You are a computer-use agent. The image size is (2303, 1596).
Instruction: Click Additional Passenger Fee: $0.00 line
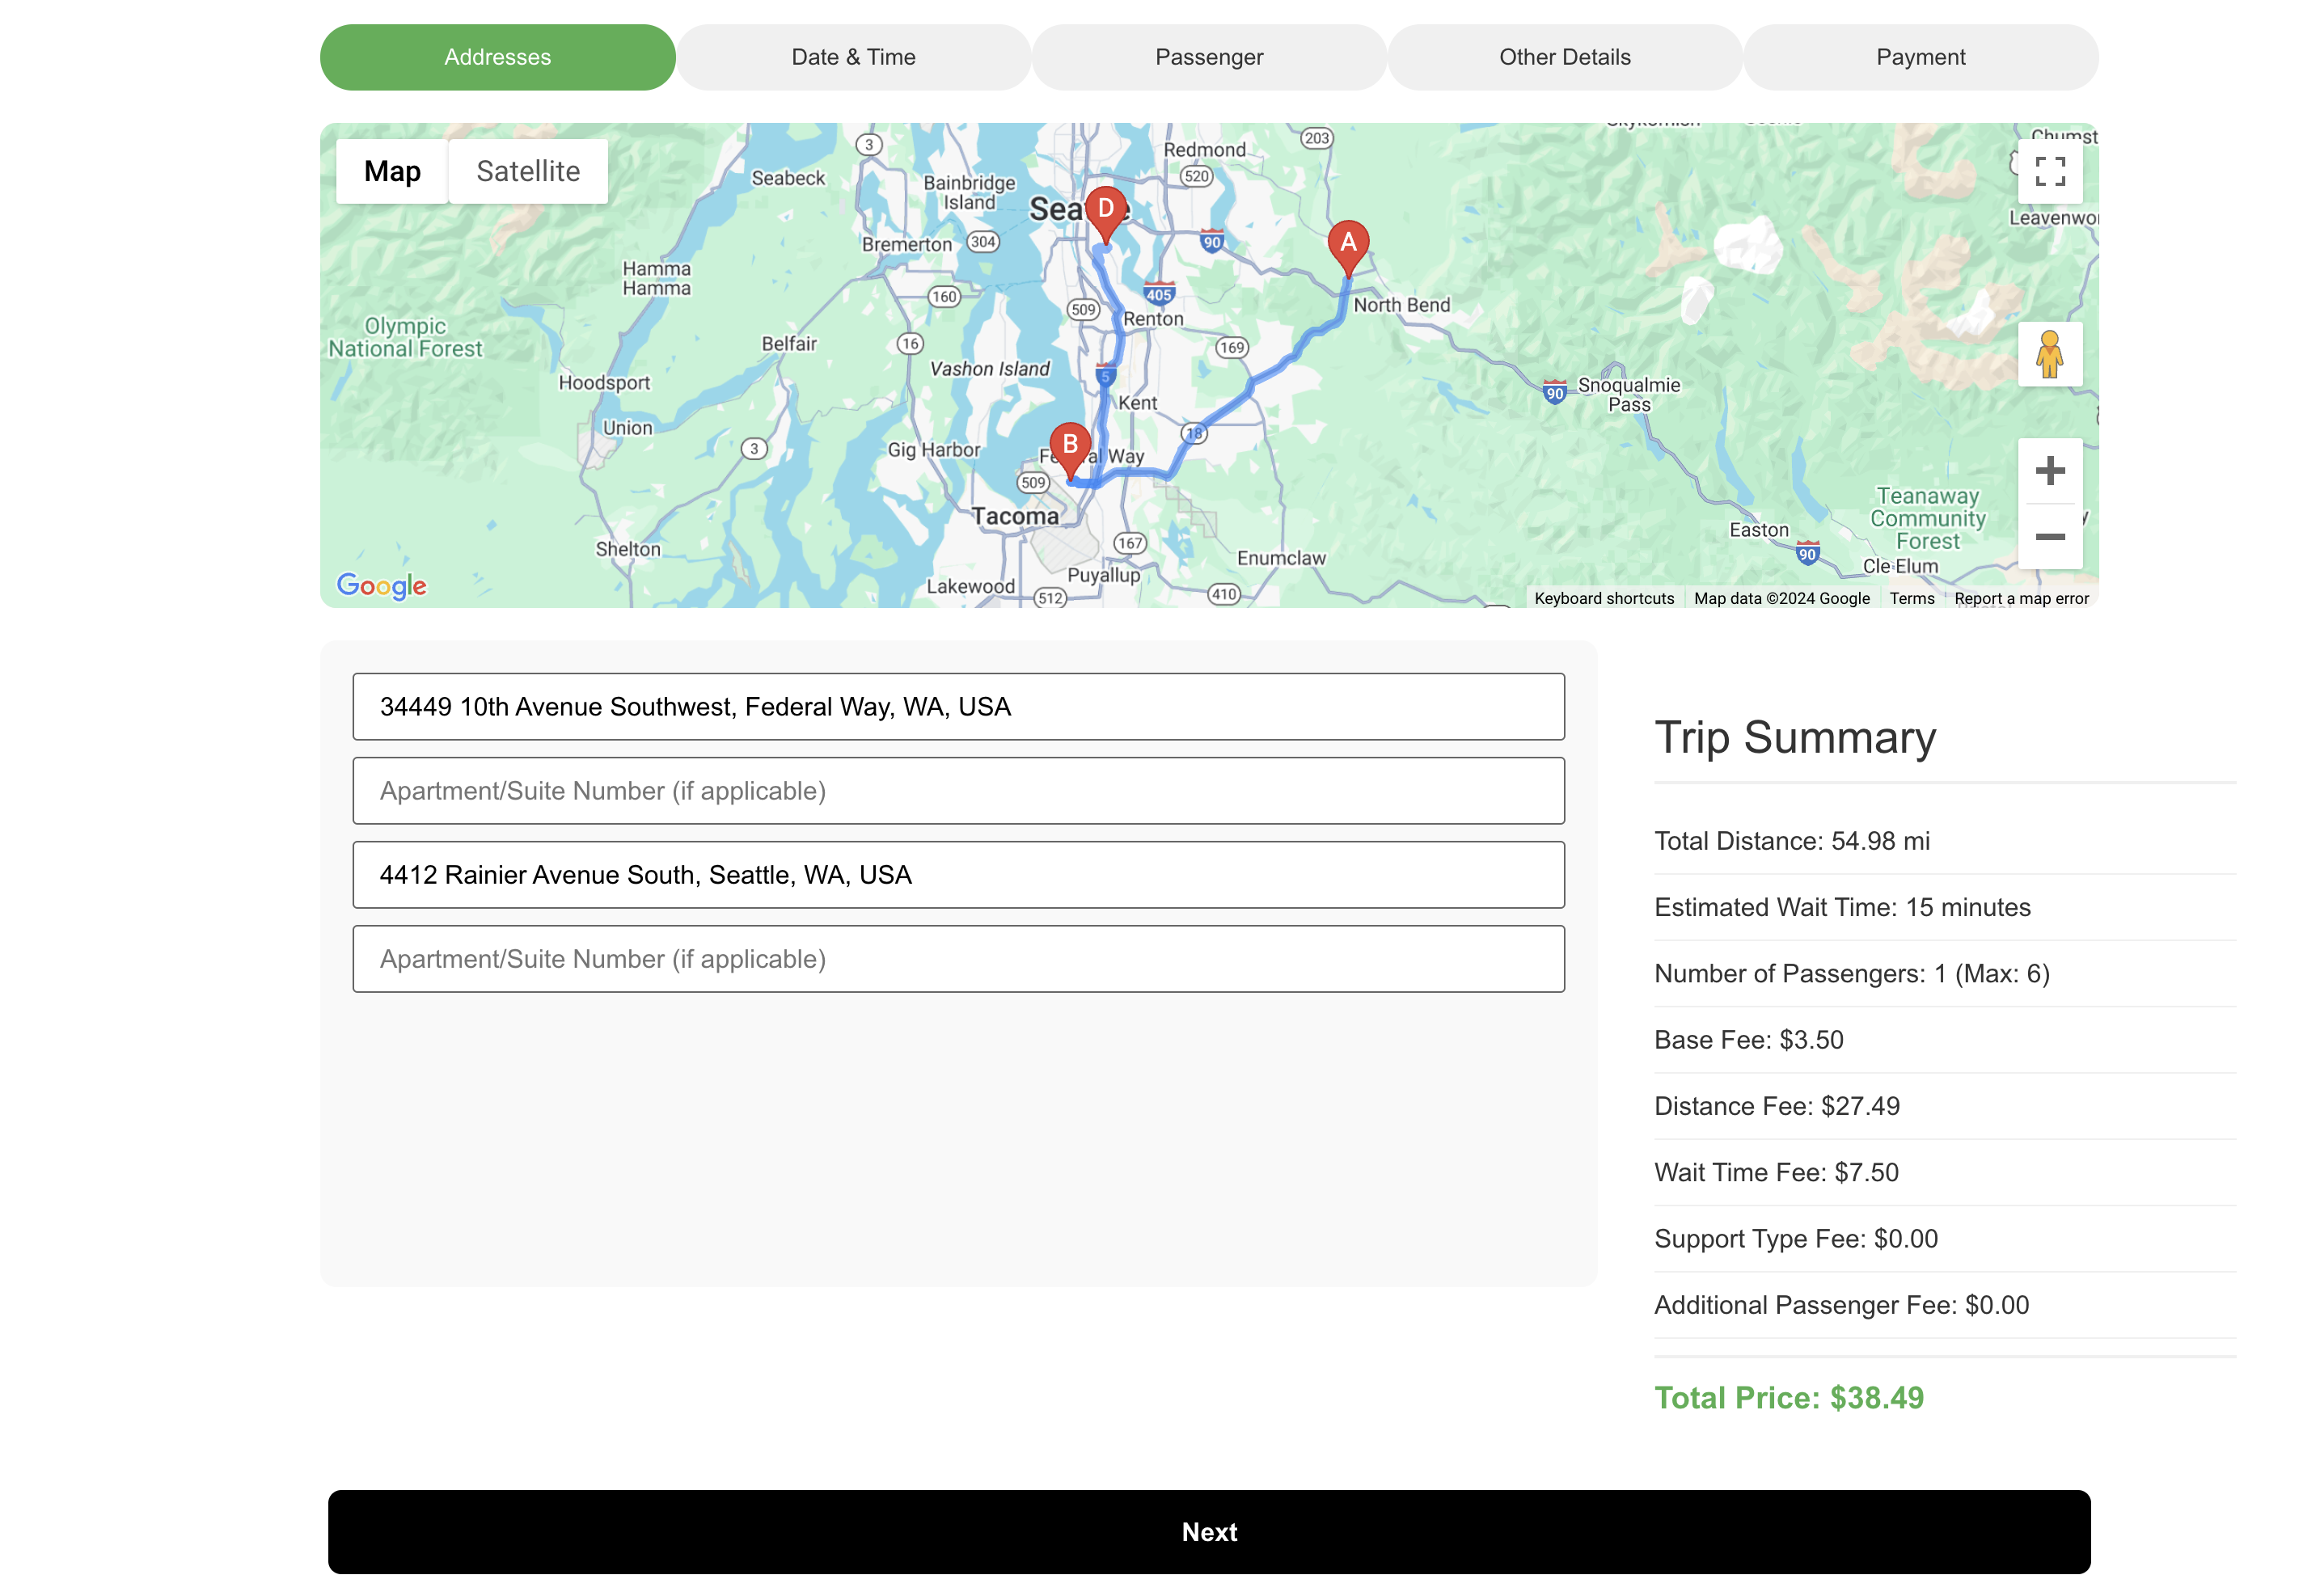click(x=1841, y=1304)
